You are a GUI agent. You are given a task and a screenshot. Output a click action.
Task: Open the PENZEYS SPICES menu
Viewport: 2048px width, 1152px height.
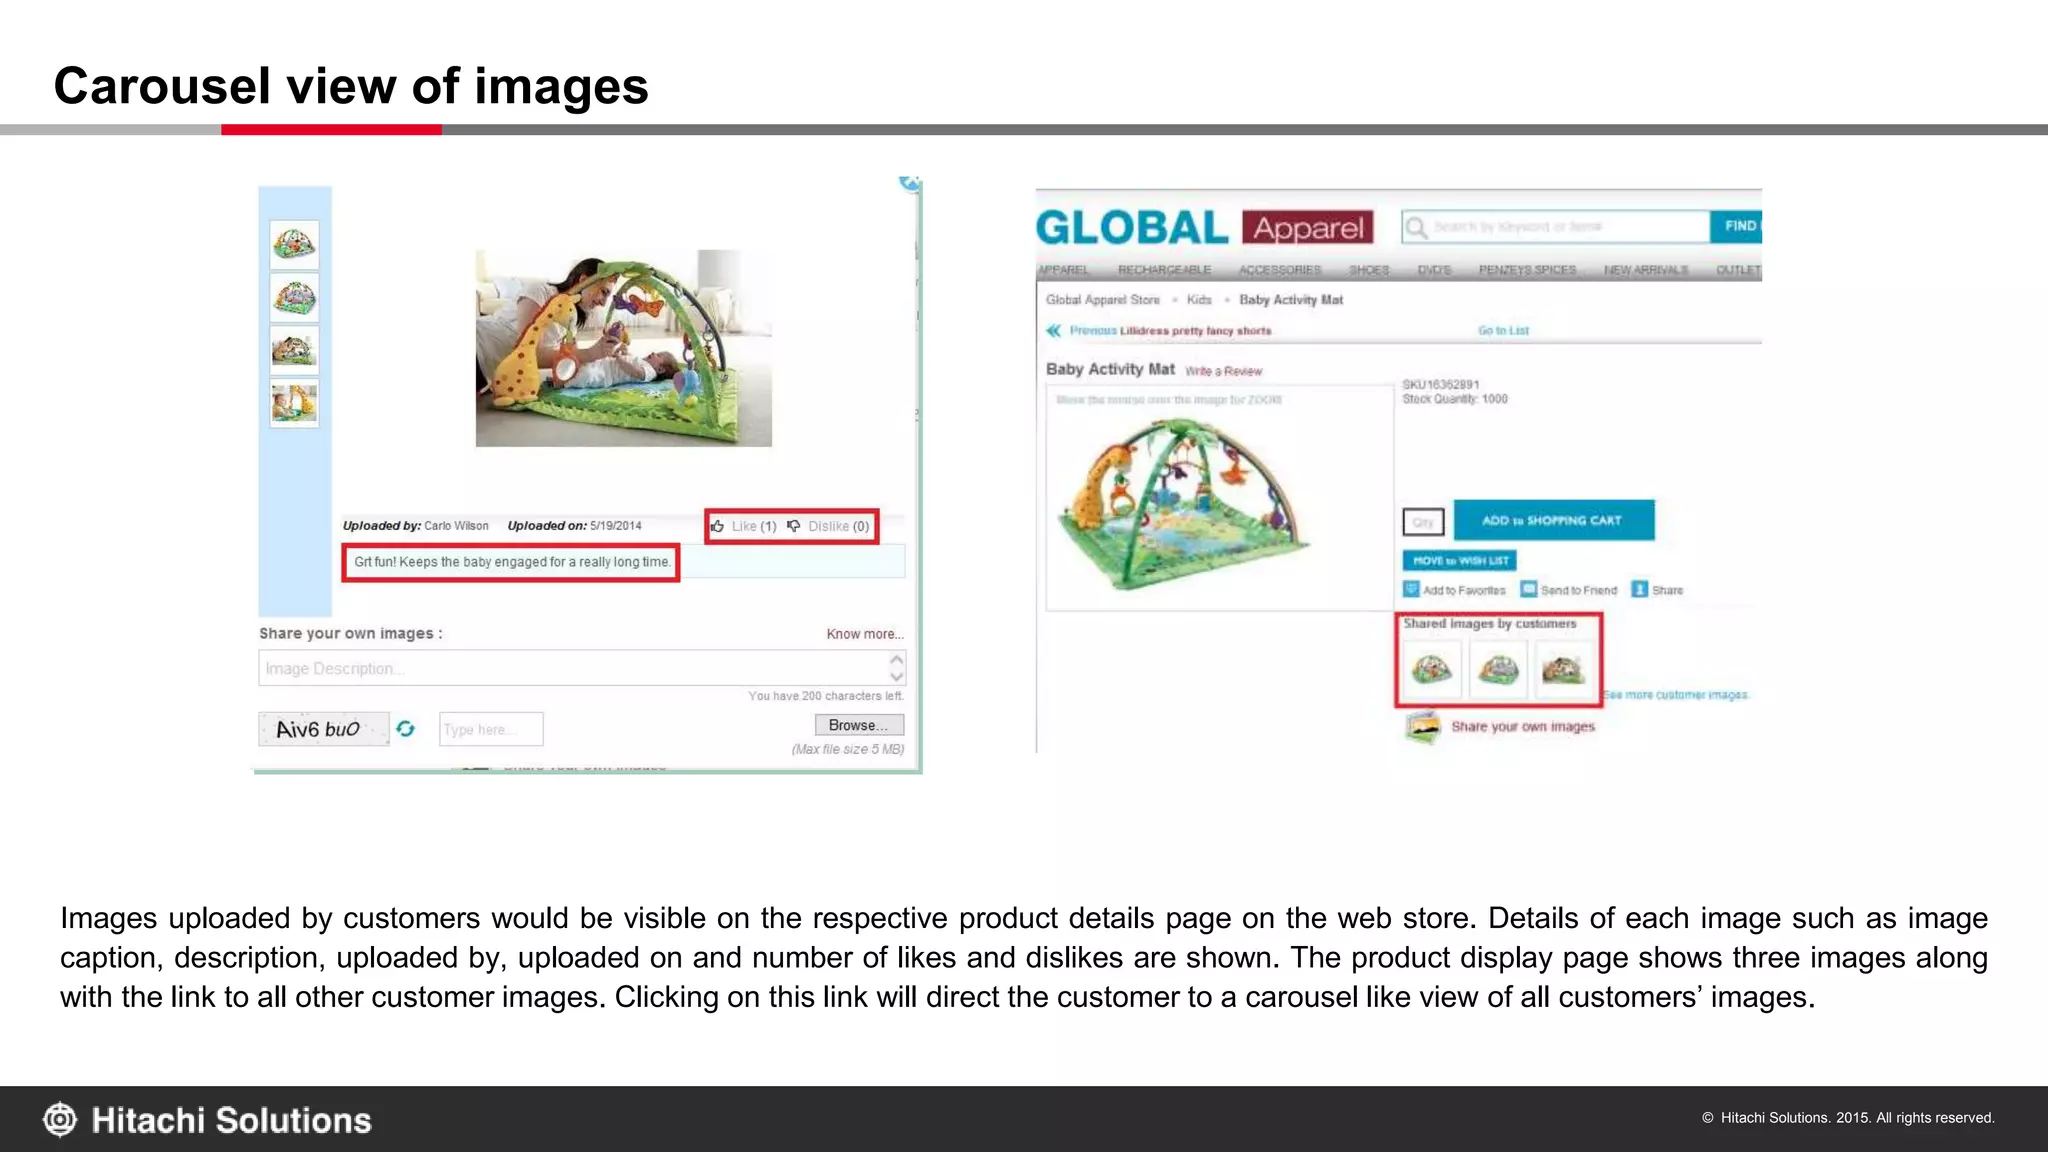[x=1527, y=270]
